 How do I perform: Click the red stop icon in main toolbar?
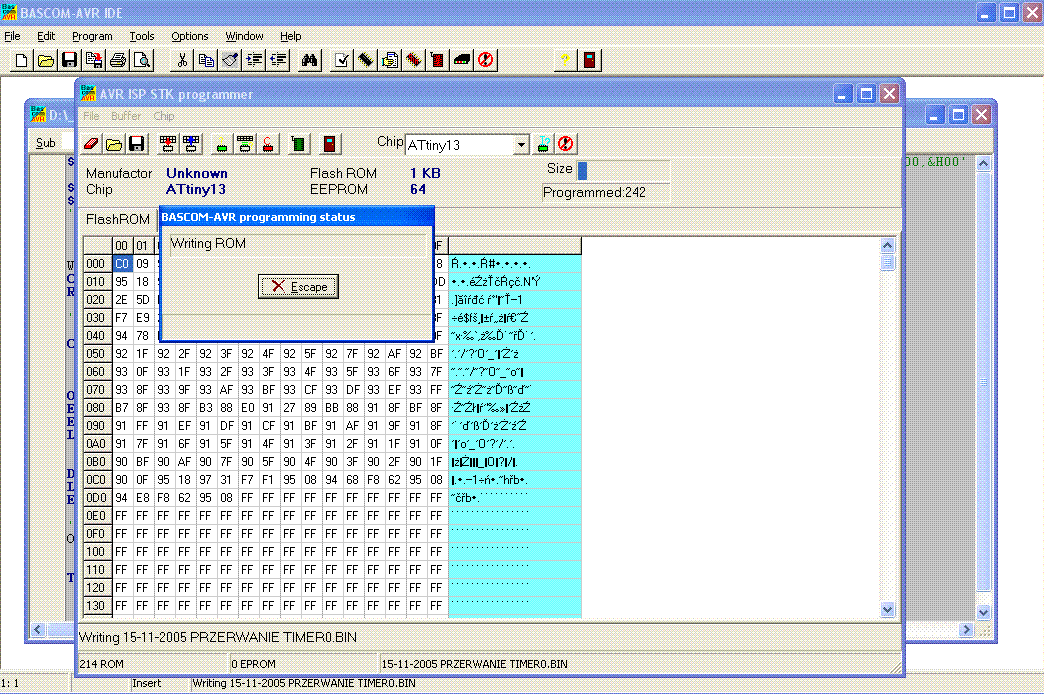coord(485,61)
